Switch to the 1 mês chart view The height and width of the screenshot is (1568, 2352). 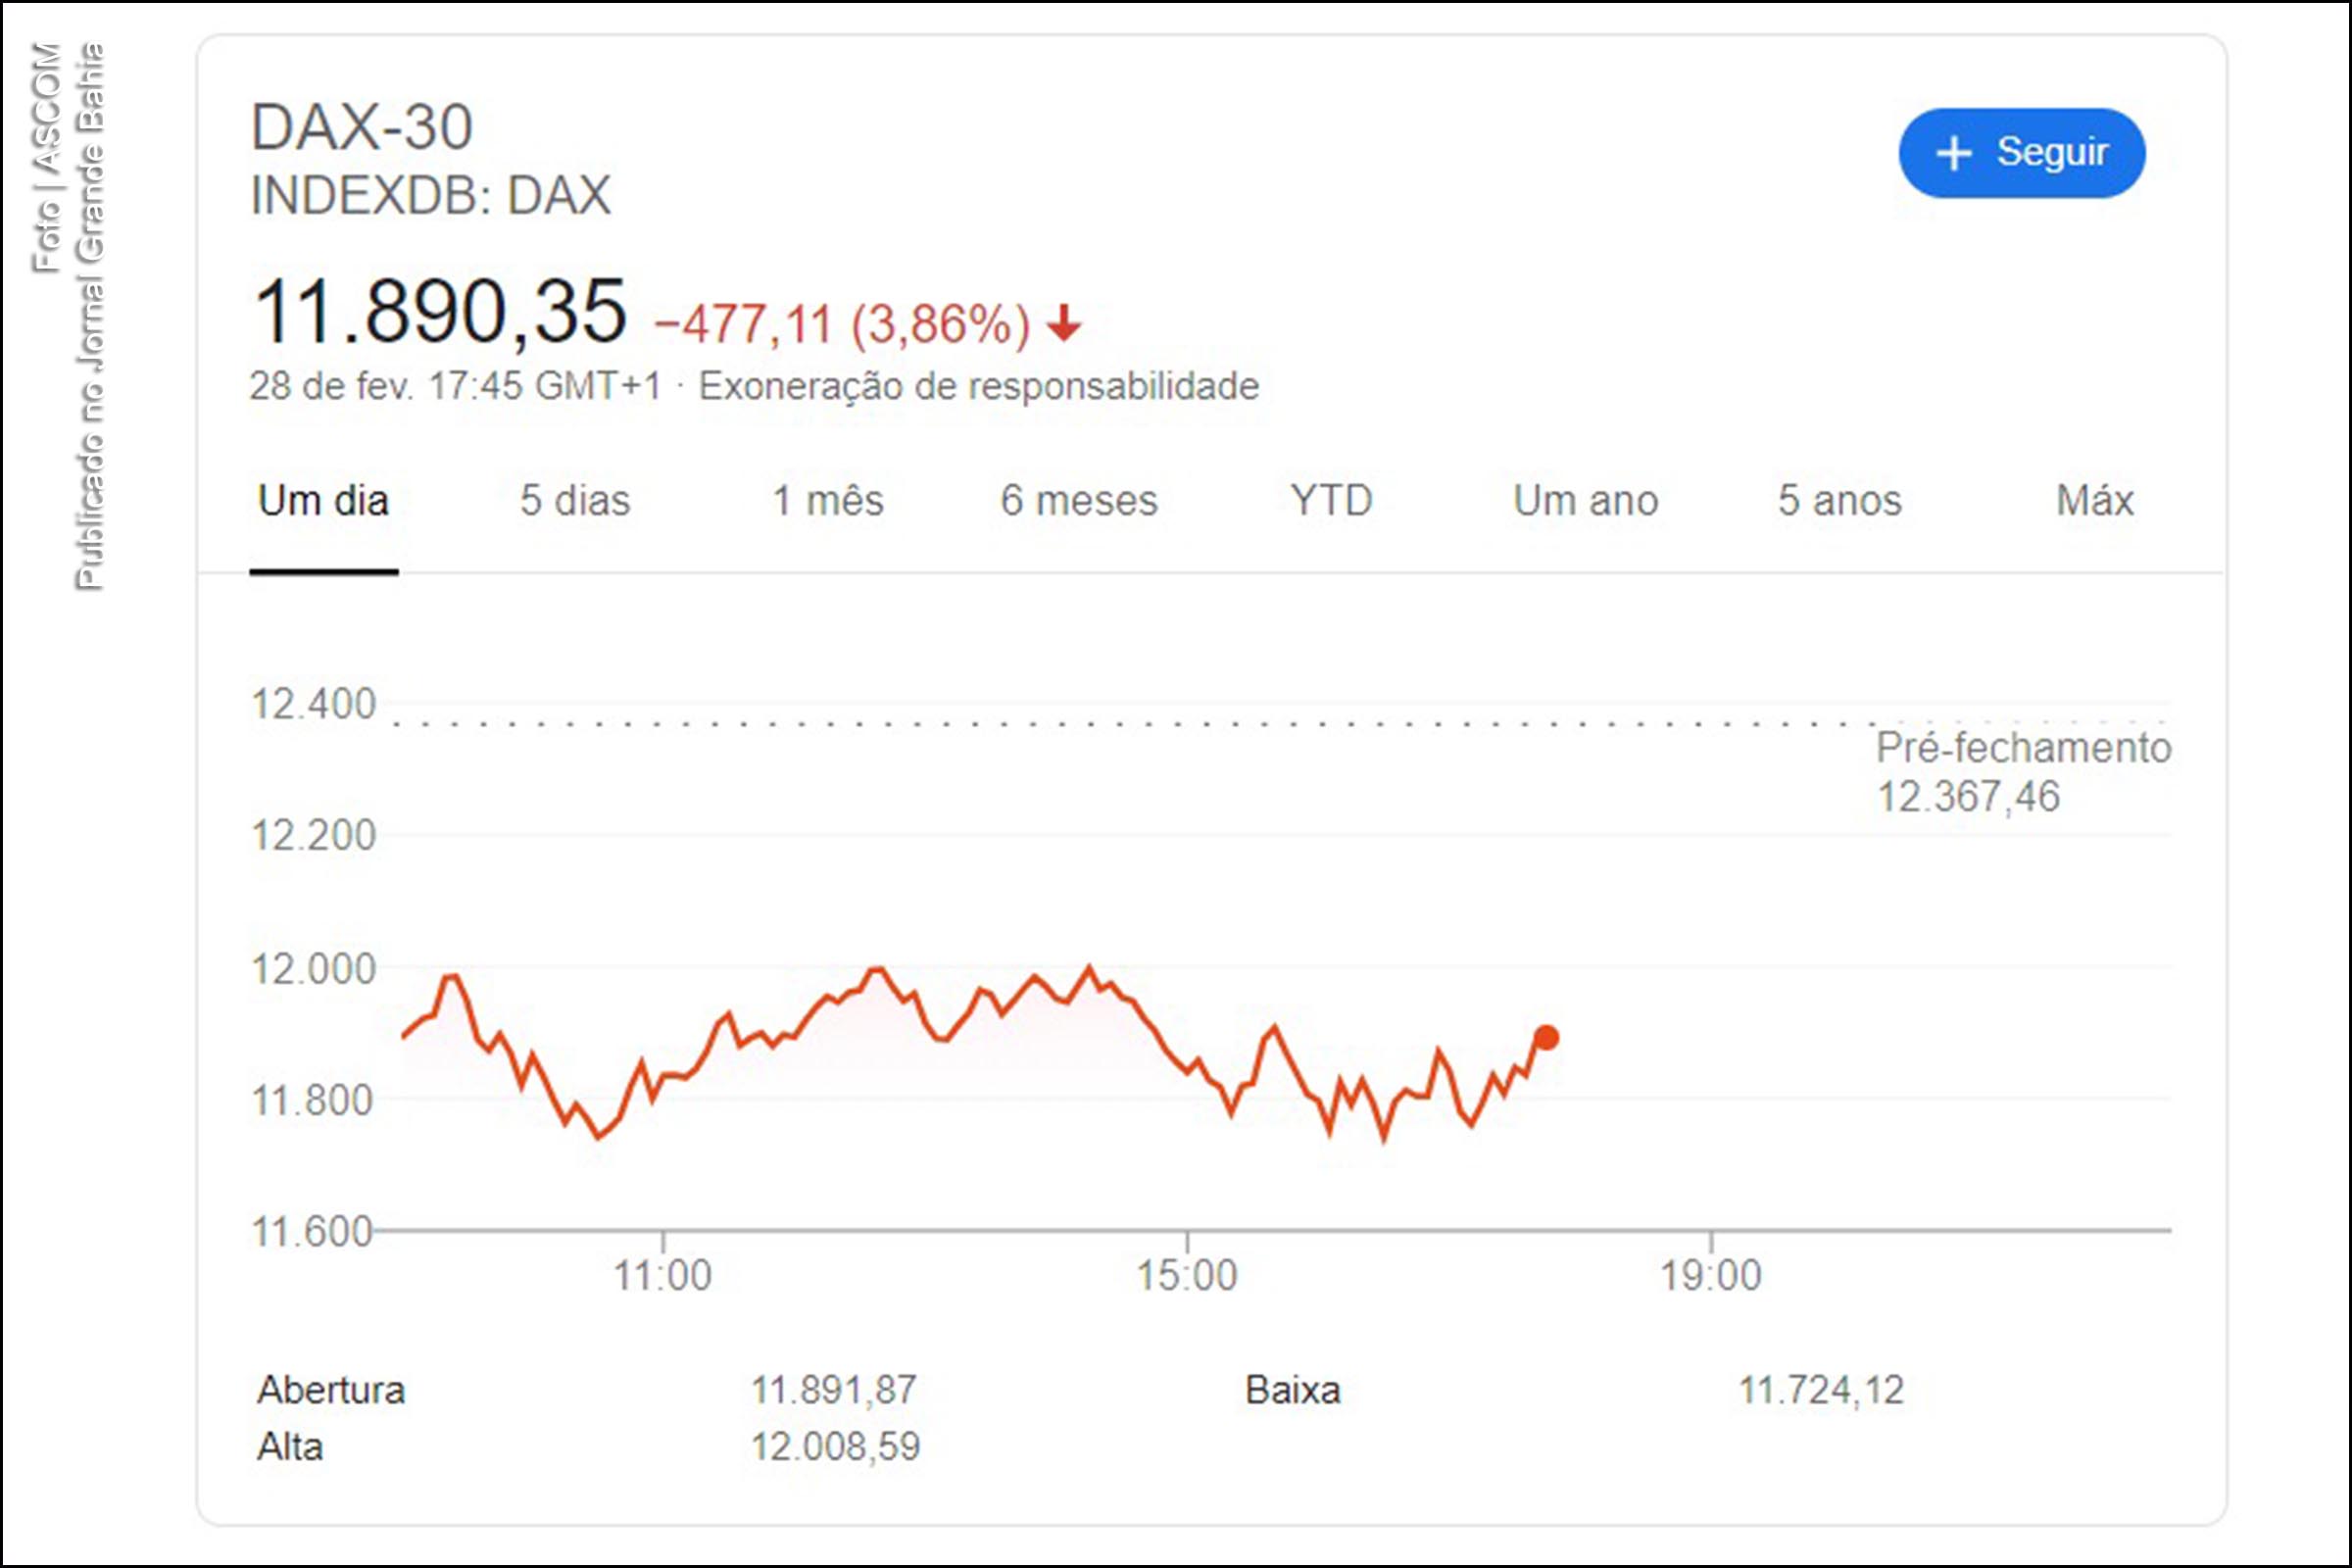tap(826, 500)
